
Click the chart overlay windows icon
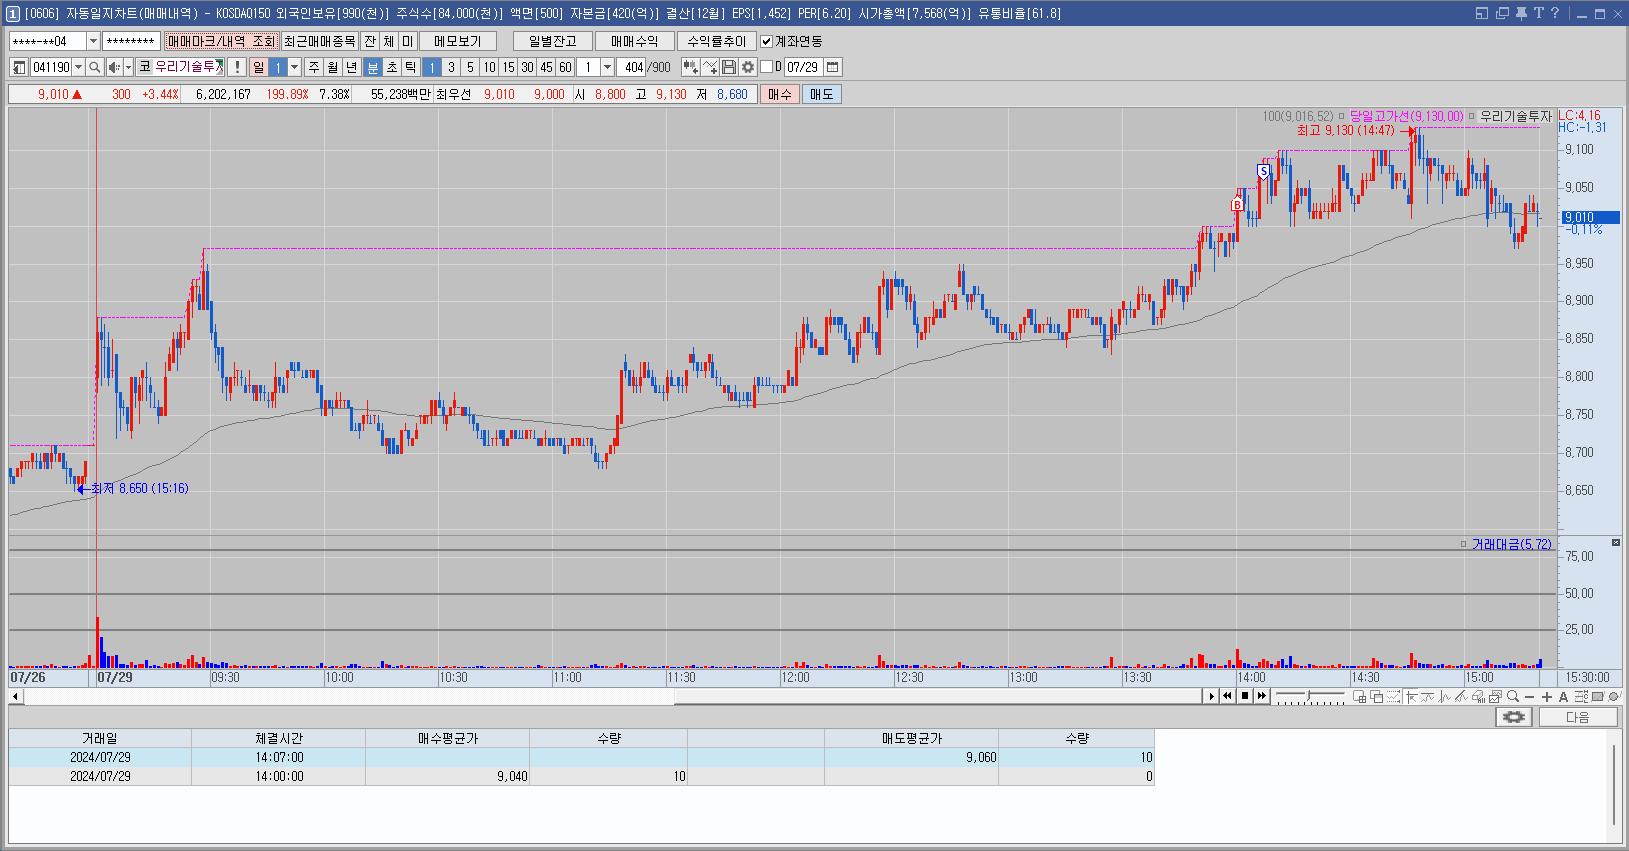click(1376, 697)
